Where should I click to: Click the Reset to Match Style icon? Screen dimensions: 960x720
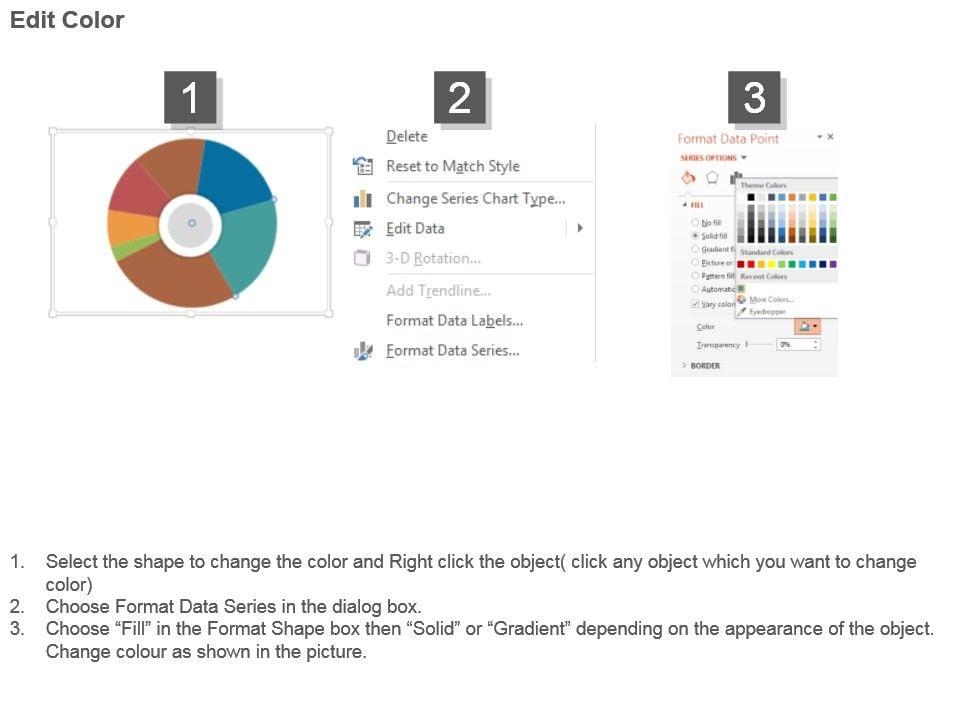point(363,166)
